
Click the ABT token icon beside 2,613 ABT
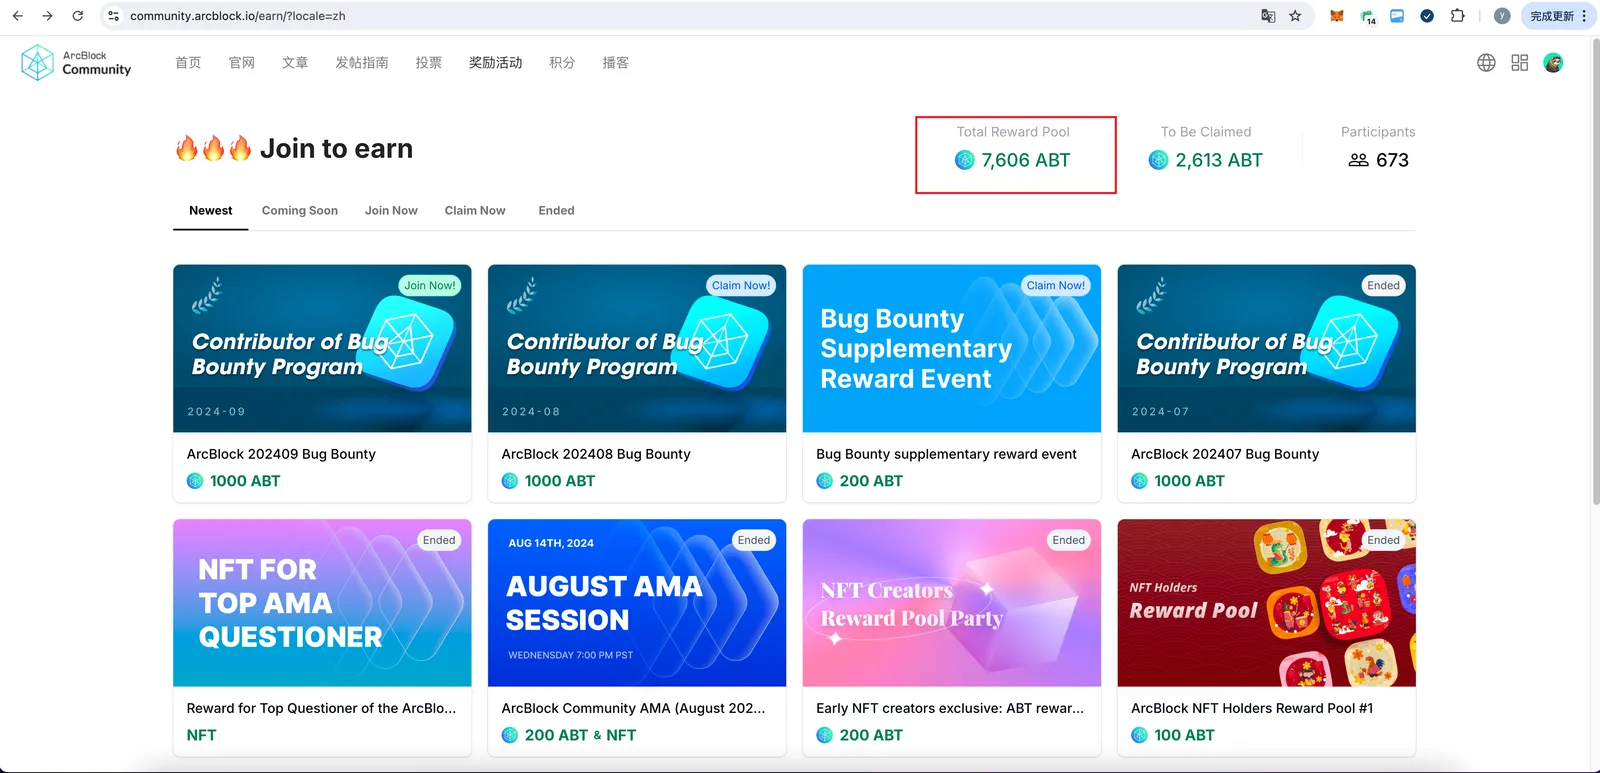pyautogui.click(x=1159, y=160)
